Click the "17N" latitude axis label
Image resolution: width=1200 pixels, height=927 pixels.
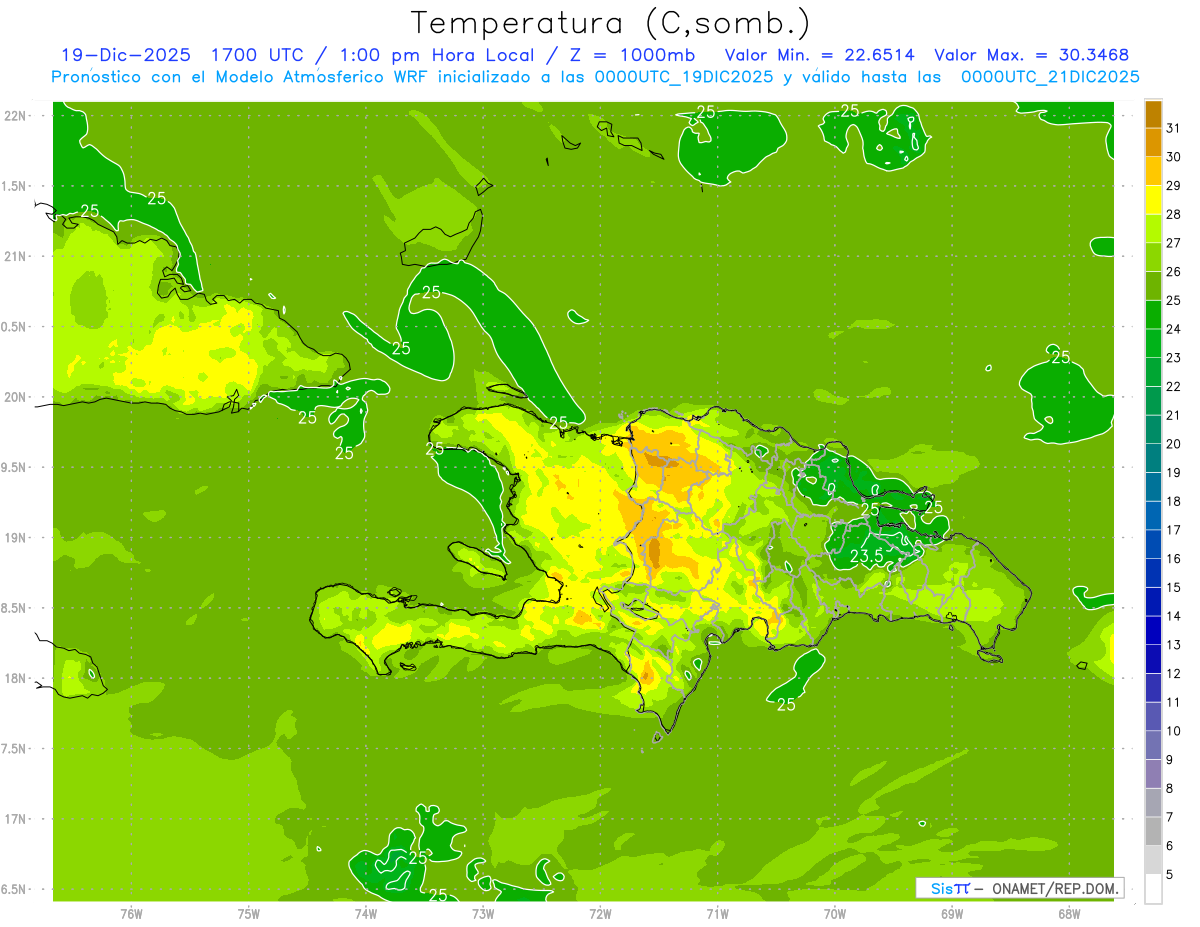click(16, 819)
